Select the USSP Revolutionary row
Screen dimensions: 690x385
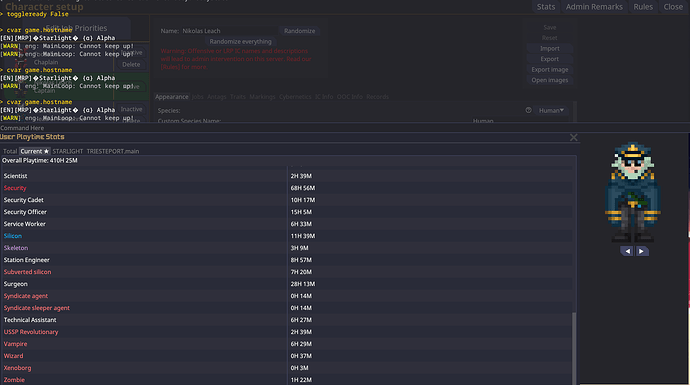coord(287,332)
